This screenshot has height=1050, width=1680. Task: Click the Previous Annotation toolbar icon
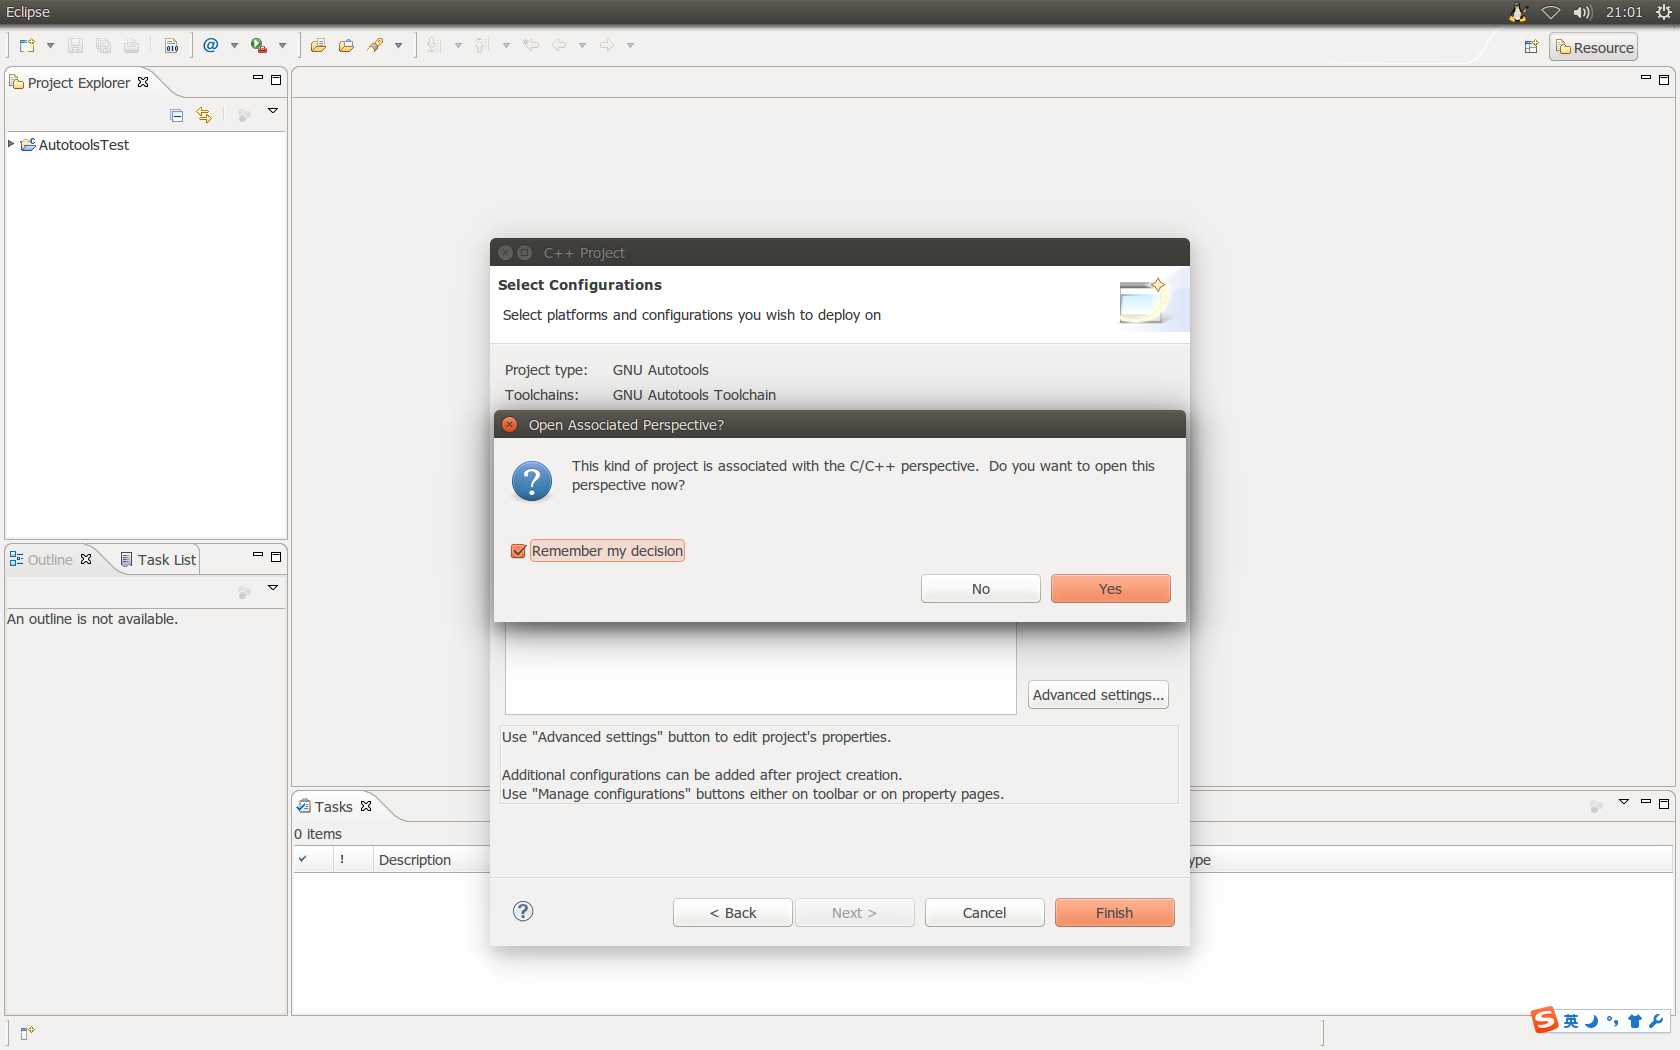482,45
